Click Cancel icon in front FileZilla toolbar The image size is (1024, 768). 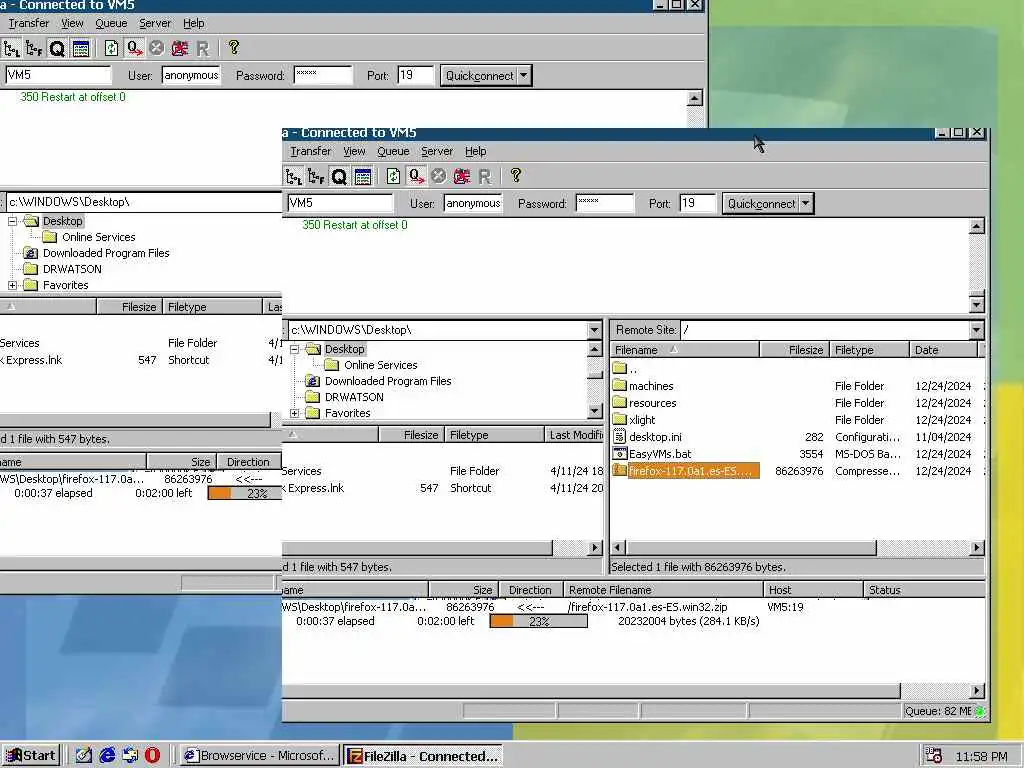coord(438,176)
